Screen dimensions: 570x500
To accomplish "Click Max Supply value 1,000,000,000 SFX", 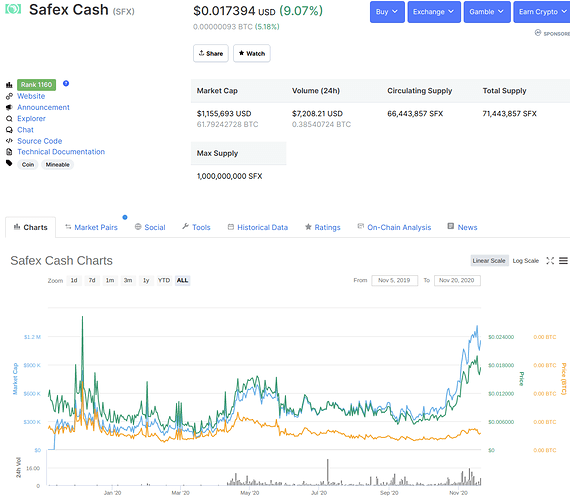I will pyautogui.click(x=229, y=176).
